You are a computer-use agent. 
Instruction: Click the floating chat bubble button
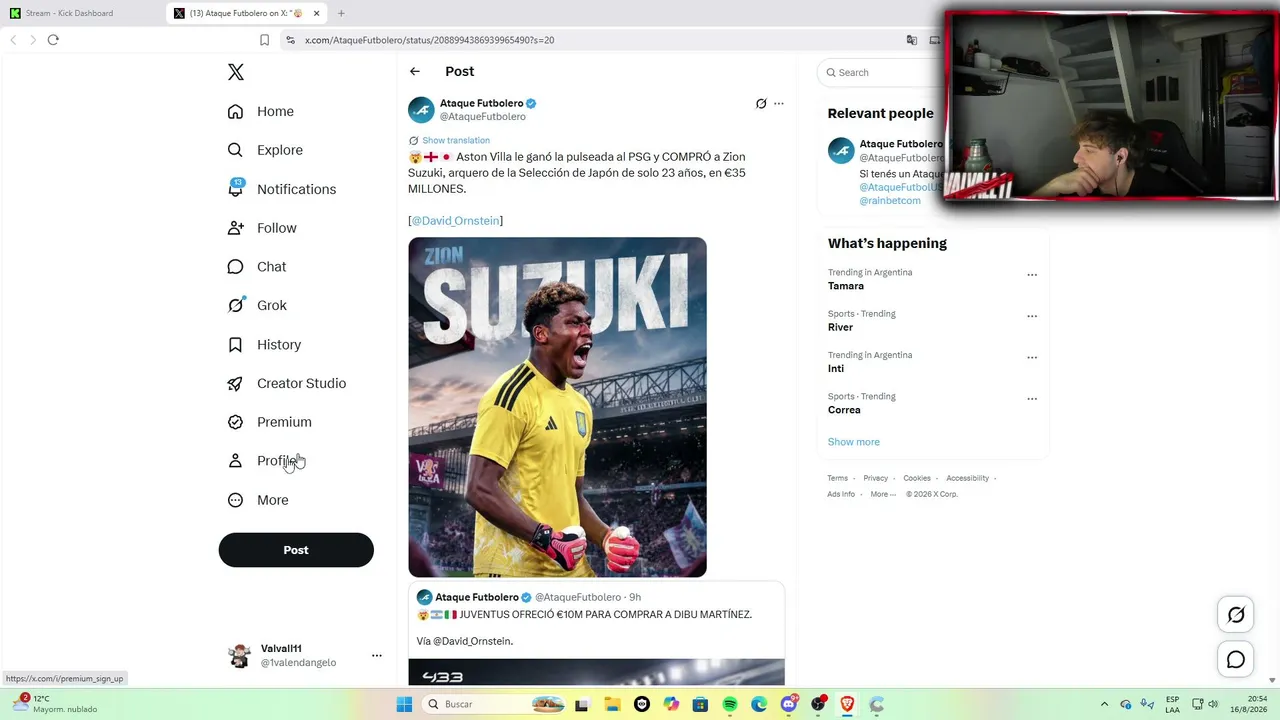(1236, 660)
